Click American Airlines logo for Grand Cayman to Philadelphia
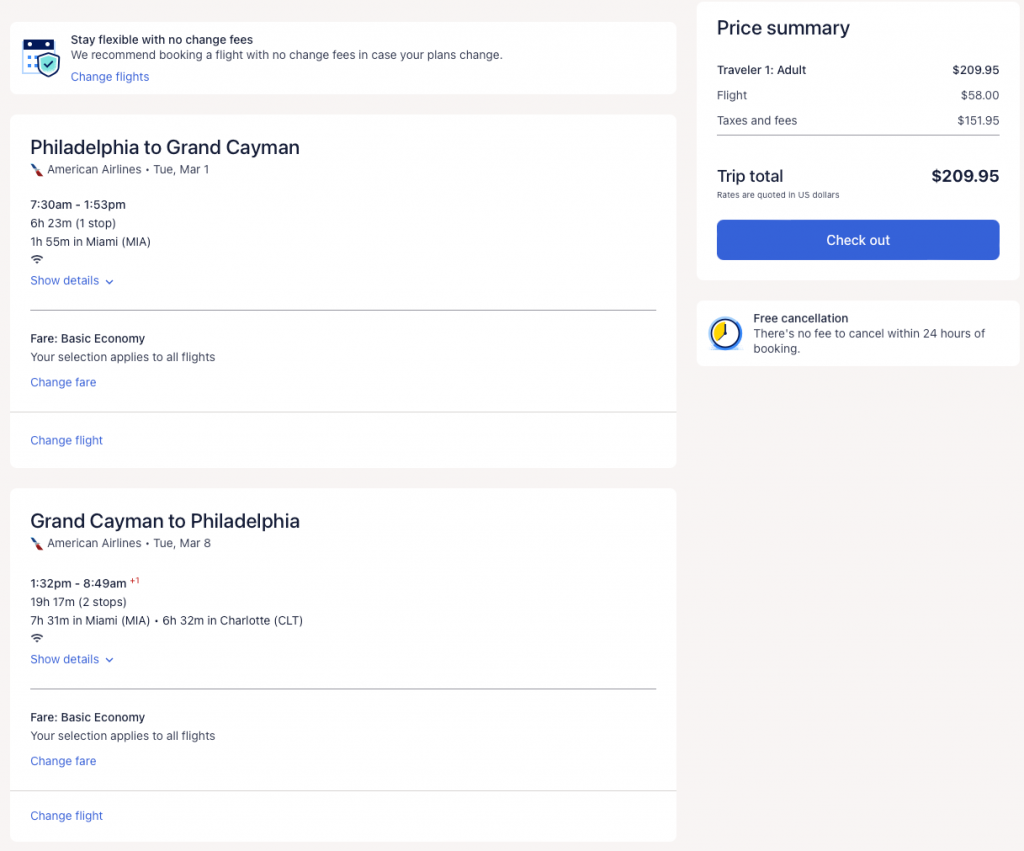This screenshot has height=851, width=1024. pos(37,544)
